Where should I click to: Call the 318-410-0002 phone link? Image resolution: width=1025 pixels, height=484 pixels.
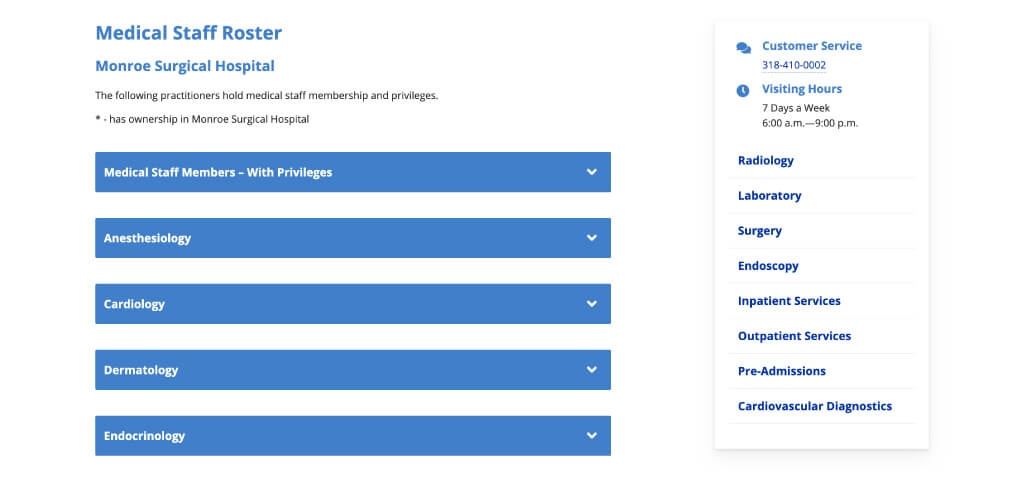[794, 65]
